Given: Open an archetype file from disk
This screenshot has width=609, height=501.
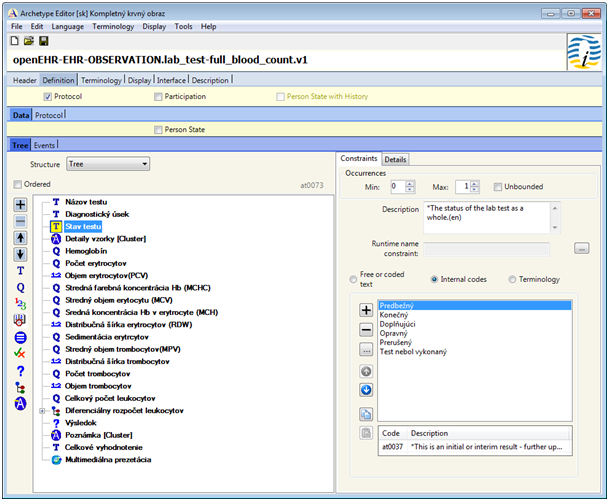Looking at the screenshot, I should pos(29,41).
